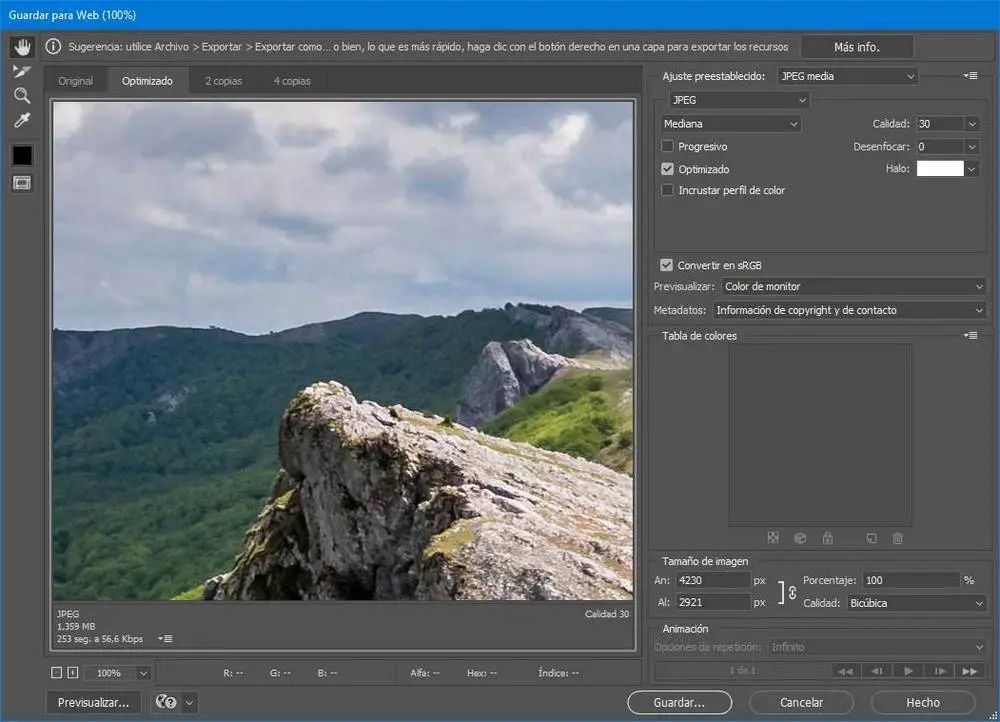Click the Guardar button
This screenshot has height=722, width=1000.
tap(679, 703)
